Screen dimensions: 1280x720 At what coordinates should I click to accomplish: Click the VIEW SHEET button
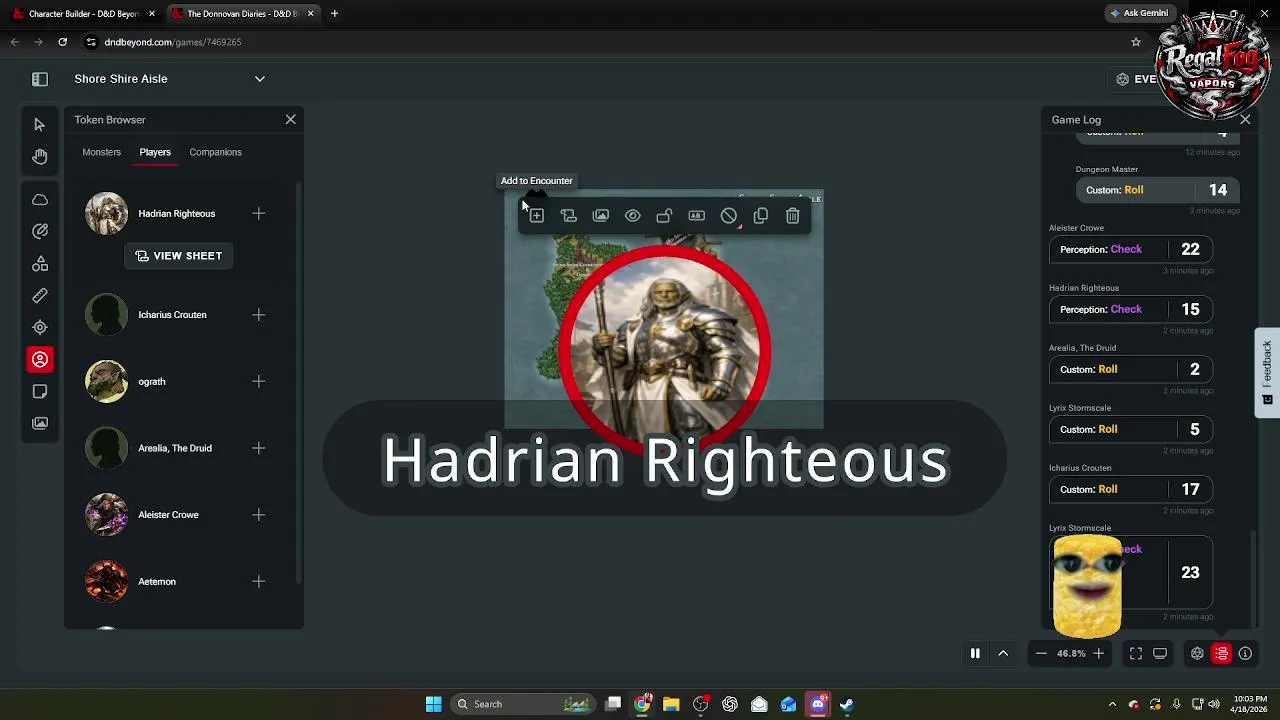point(178,256)
